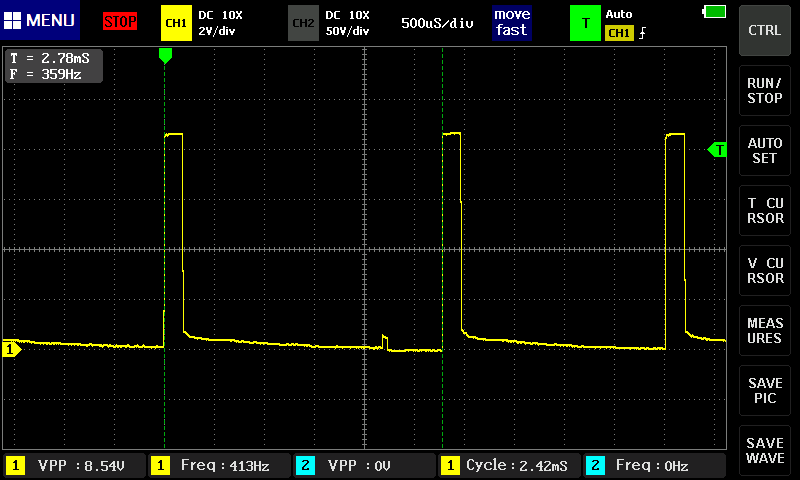Tap CH2 DC 10X 50V/div setting
The height and width of the screenshot is (480, 800).
click(347, 23)
